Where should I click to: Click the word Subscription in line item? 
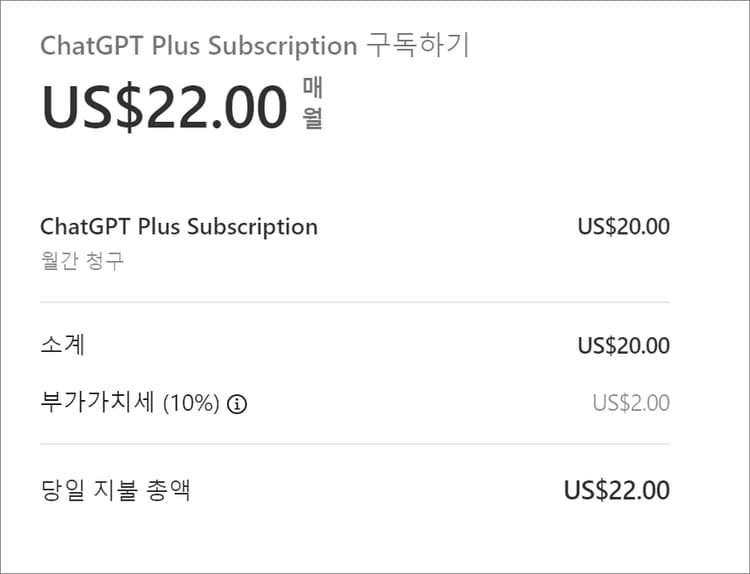coord(252,228)
